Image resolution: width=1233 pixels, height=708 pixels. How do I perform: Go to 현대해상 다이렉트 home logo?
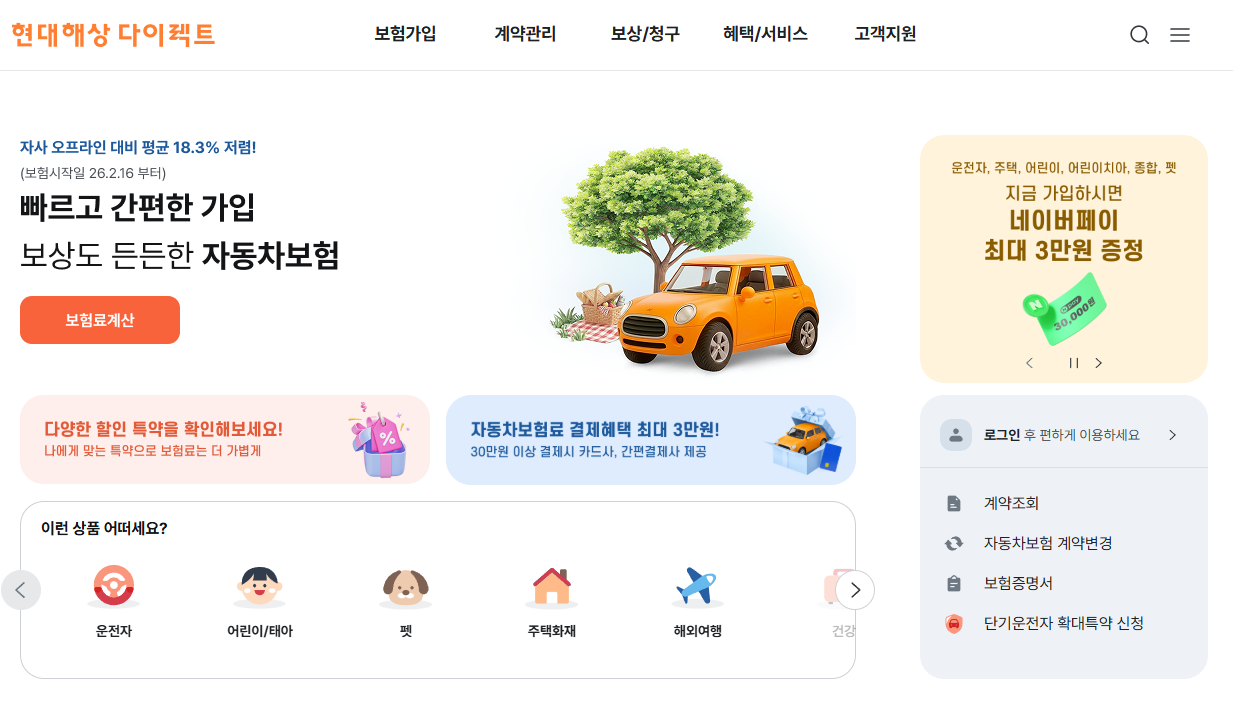pos(113,35)
